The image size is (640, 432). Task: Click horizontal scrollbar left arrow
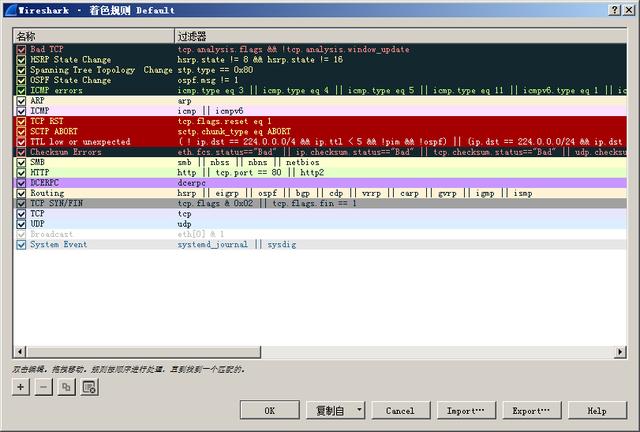click(20, 352)
